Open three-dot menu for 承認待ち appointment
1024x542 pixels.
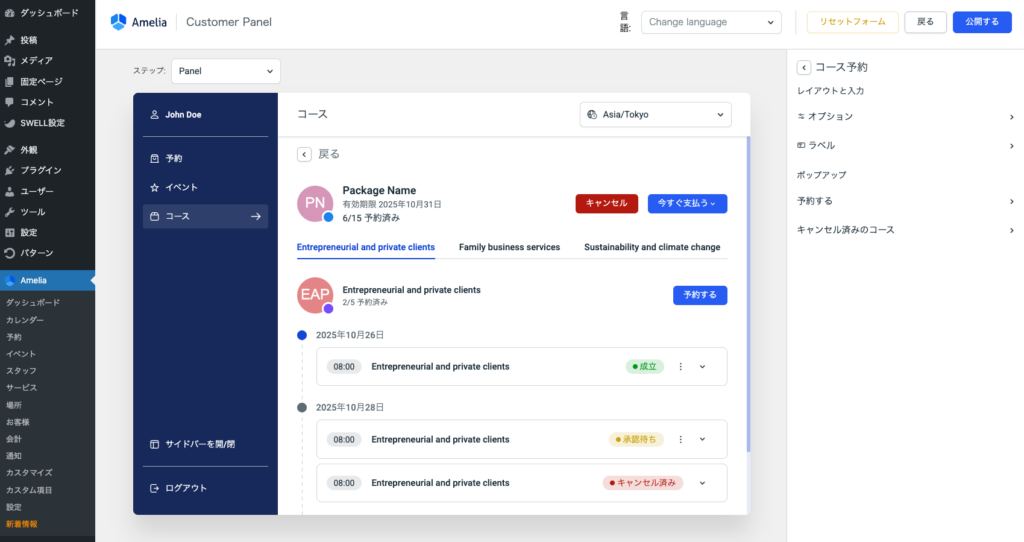coord(681,439)
